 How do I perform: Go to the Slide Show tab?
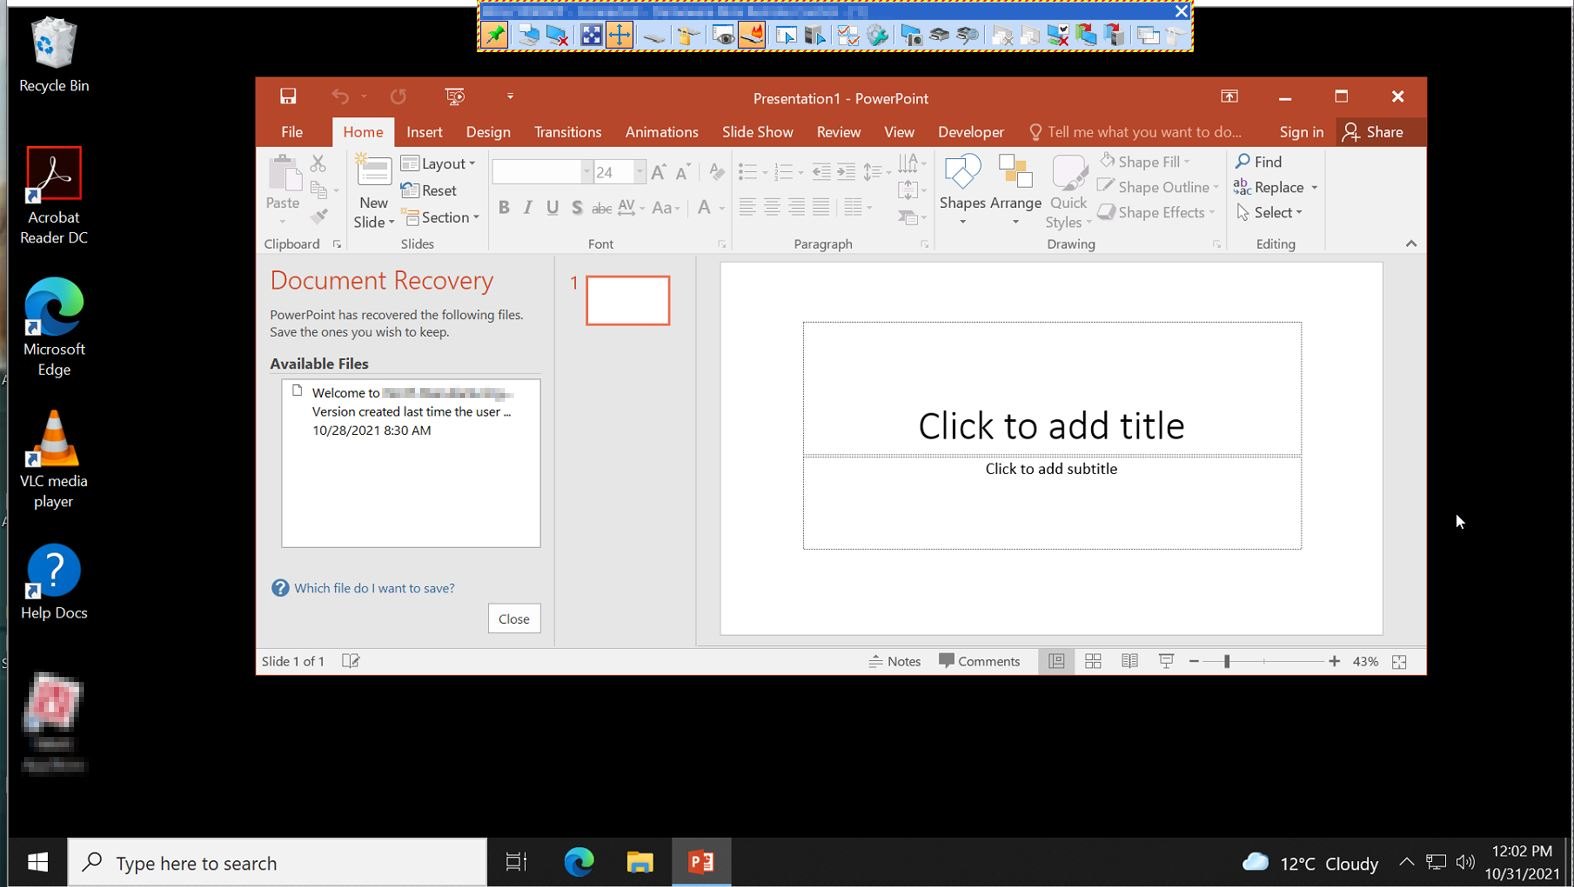[758, 132]
